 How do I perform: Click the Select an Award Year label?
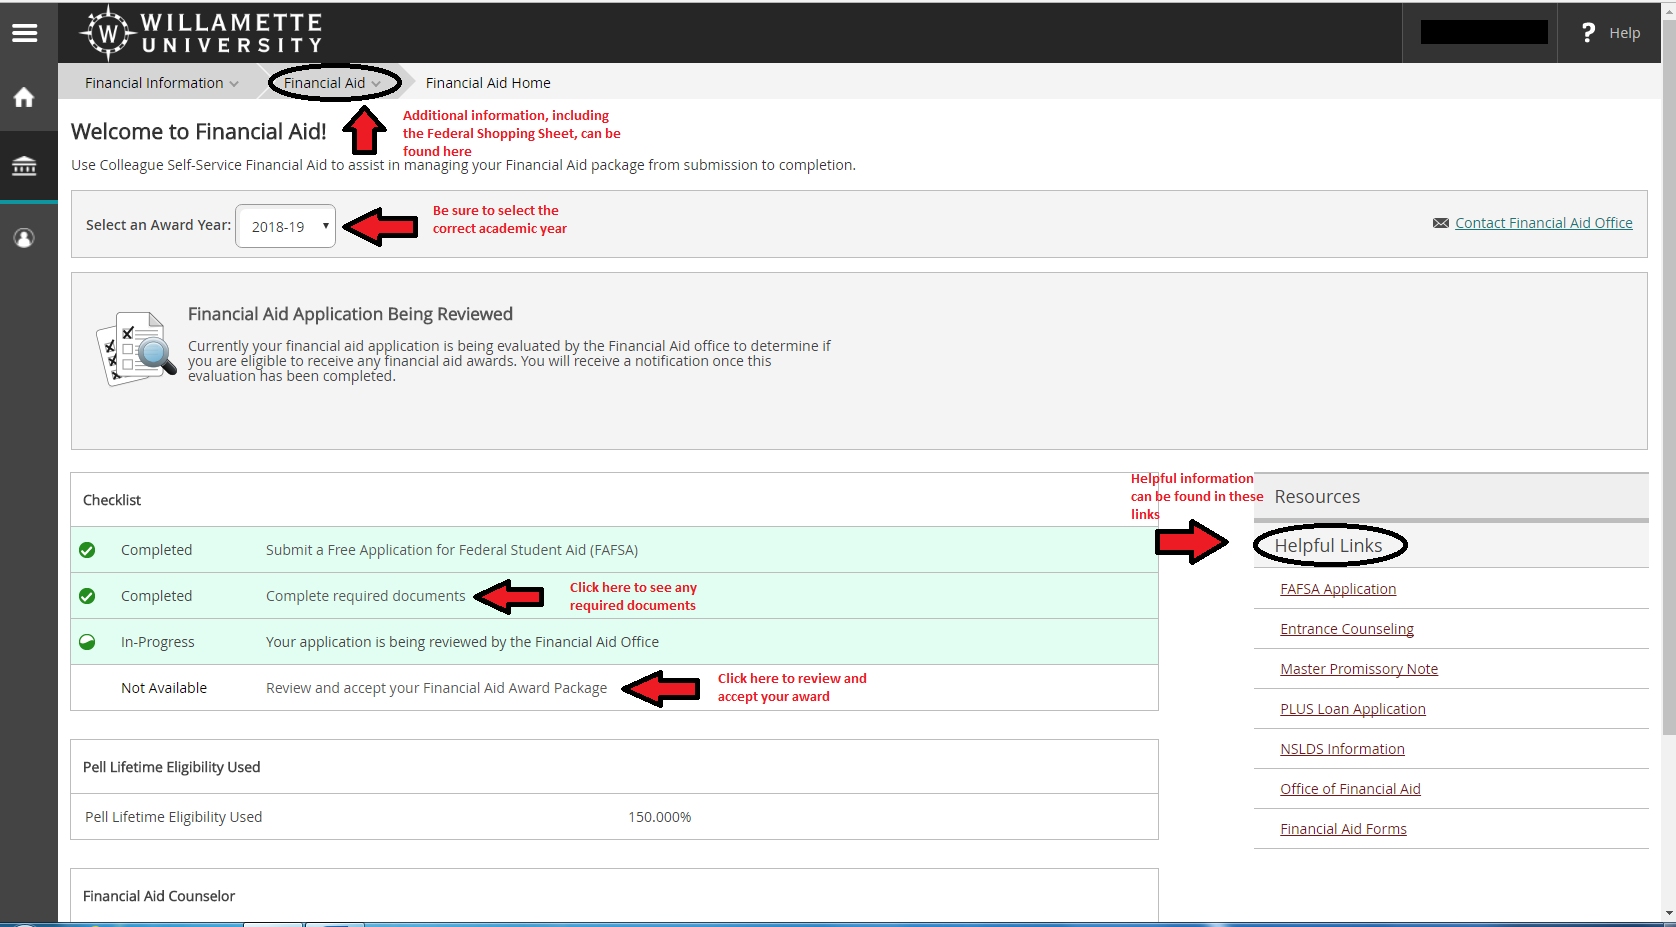(158, 225)
